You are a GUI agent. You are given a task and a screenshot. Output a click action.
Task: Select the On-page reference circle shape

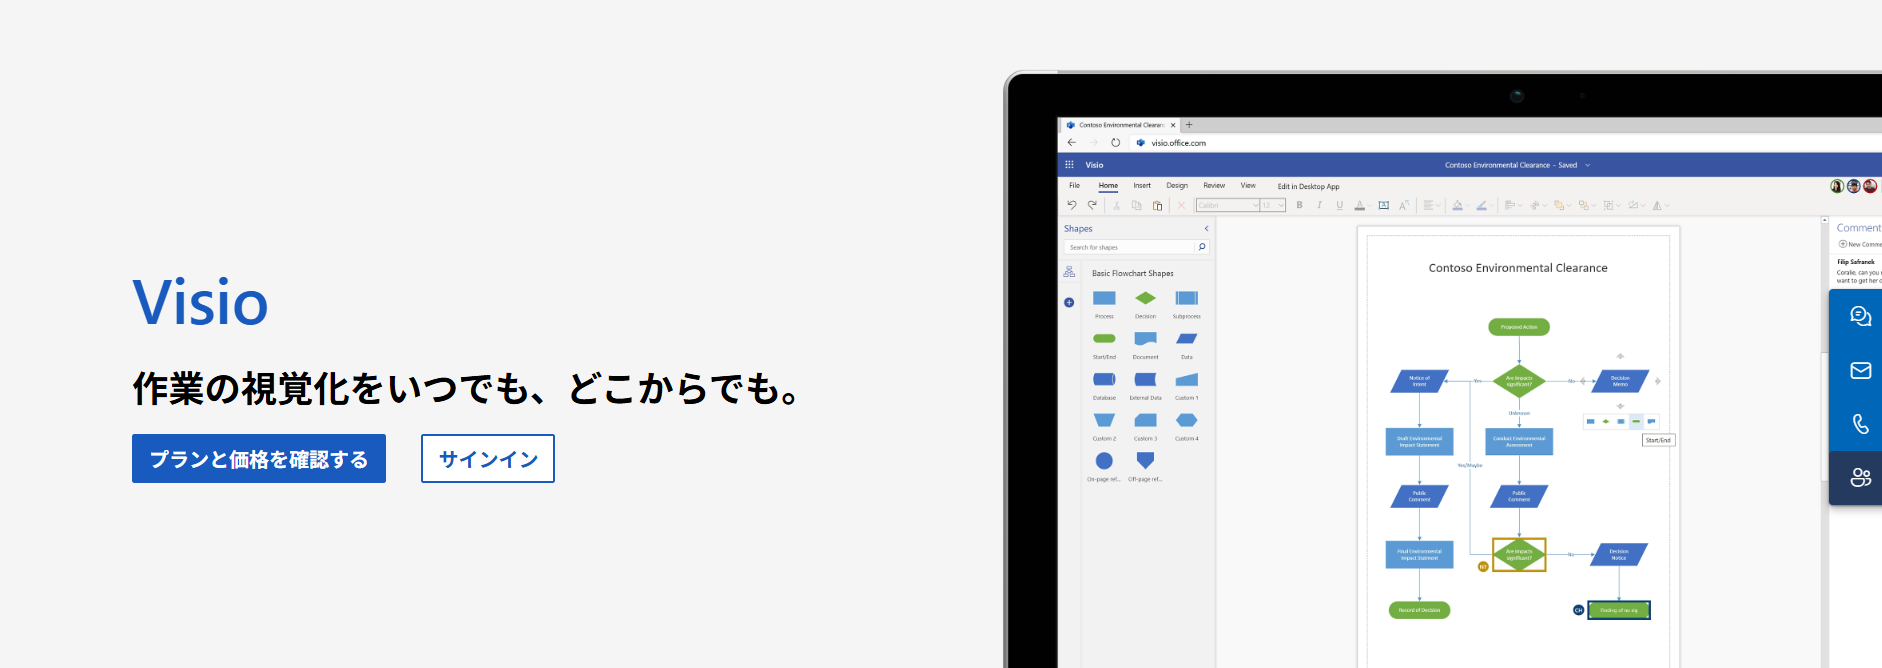(1104, 461)
